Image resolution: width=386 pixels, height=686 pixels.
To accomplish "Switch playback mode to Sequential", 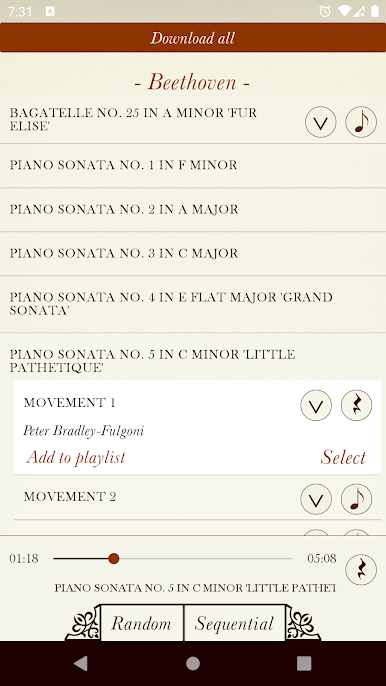I will coord(235,623).
